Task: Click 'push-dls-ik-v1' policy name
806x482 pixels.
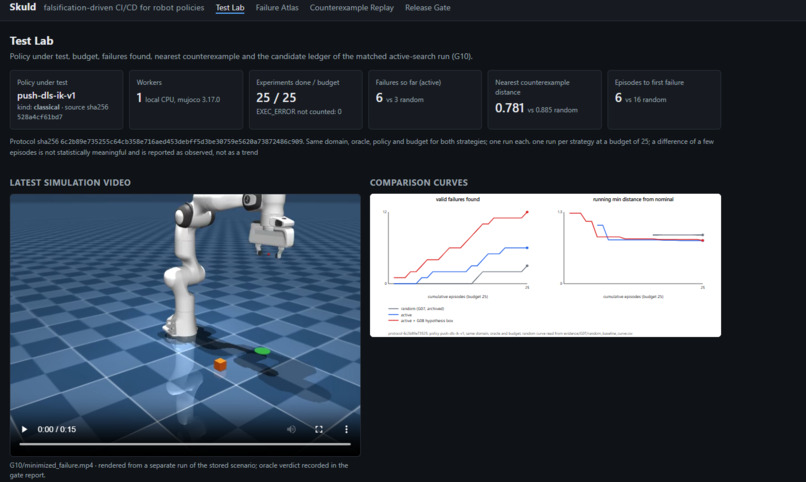Action: point(46,96)
